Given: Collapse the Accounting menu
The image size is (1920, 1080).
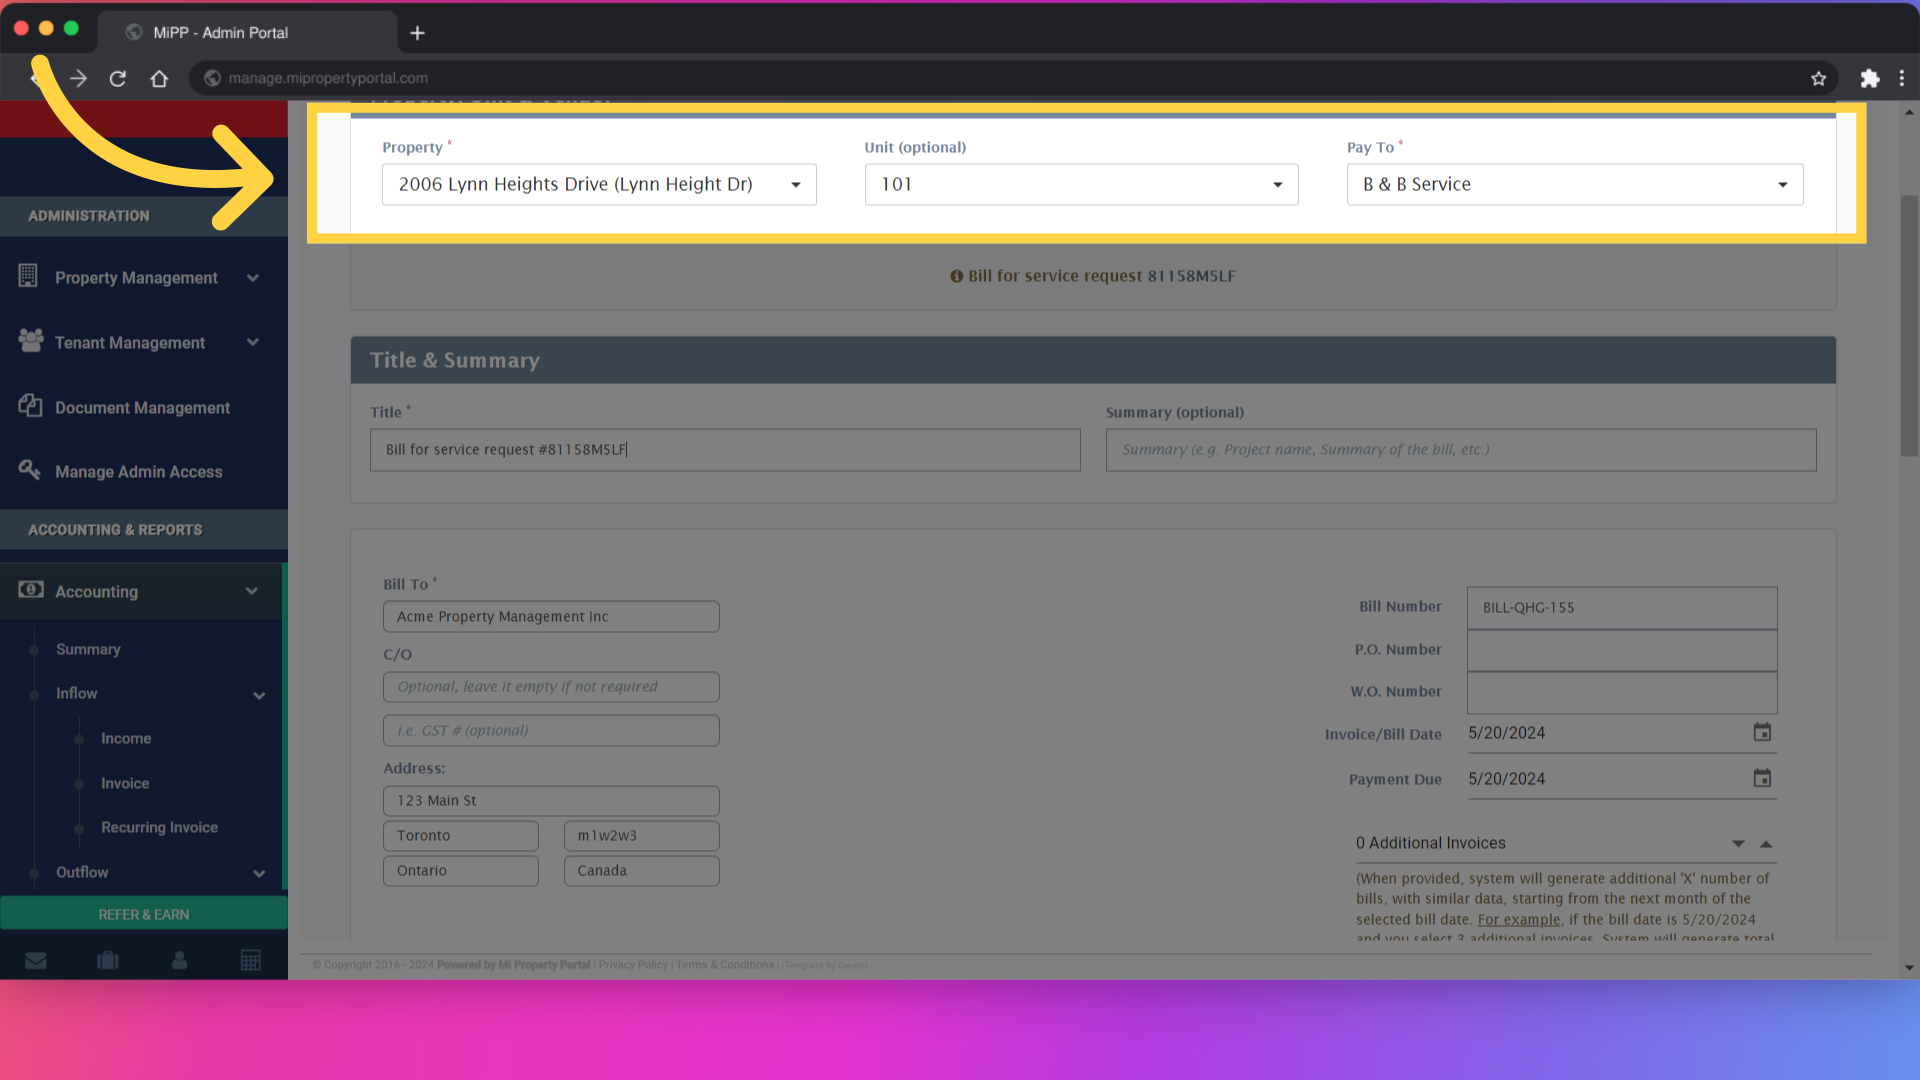Looking at the screenshot, I should coord(252,592).
